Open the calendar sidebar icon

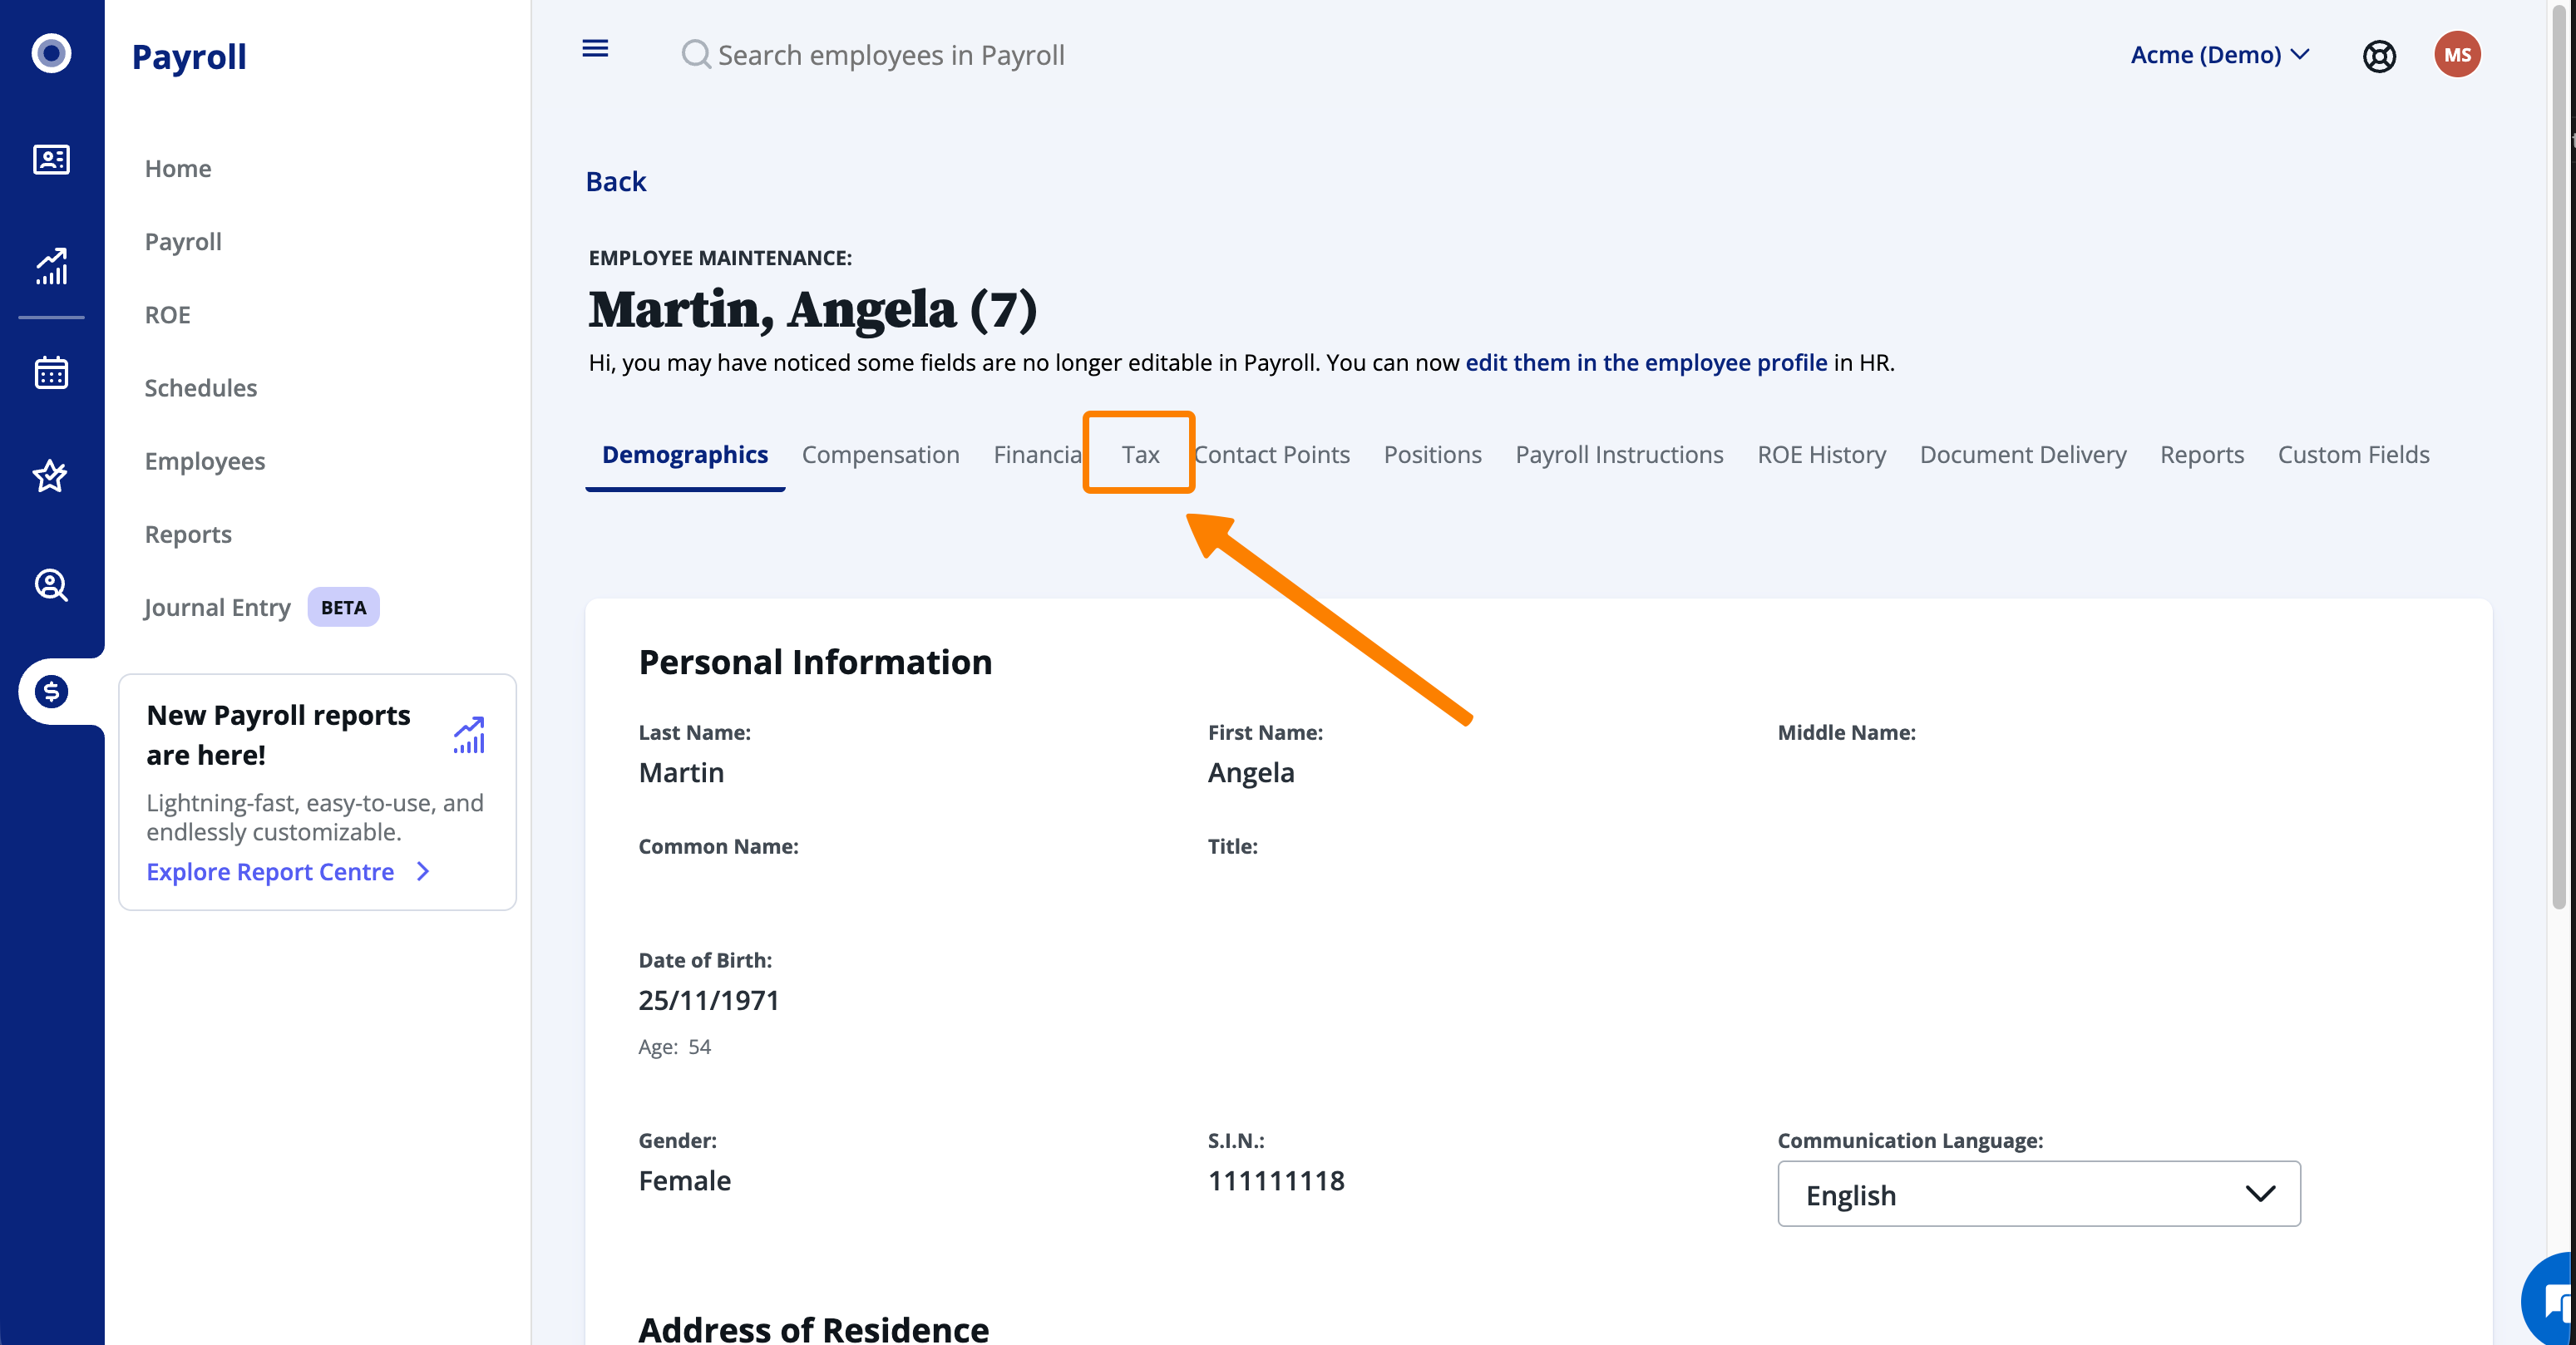point(51,373)
